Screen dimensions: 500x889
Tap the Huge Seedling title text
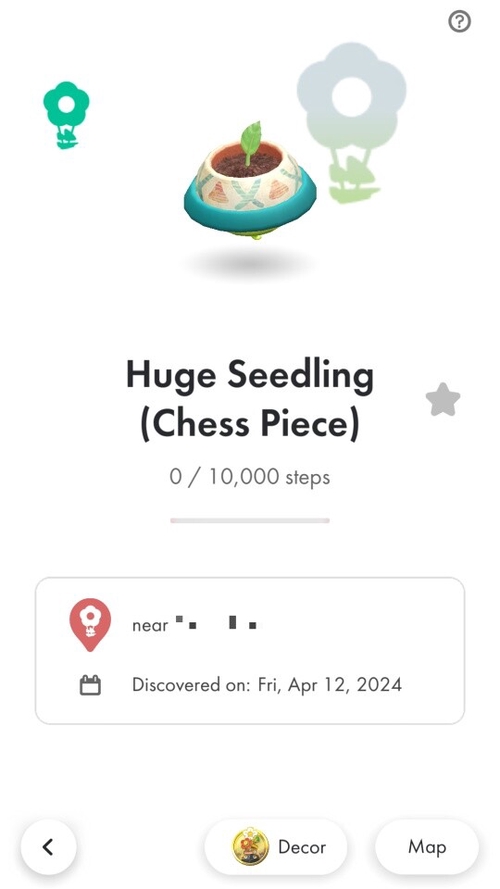click(250, 400)
